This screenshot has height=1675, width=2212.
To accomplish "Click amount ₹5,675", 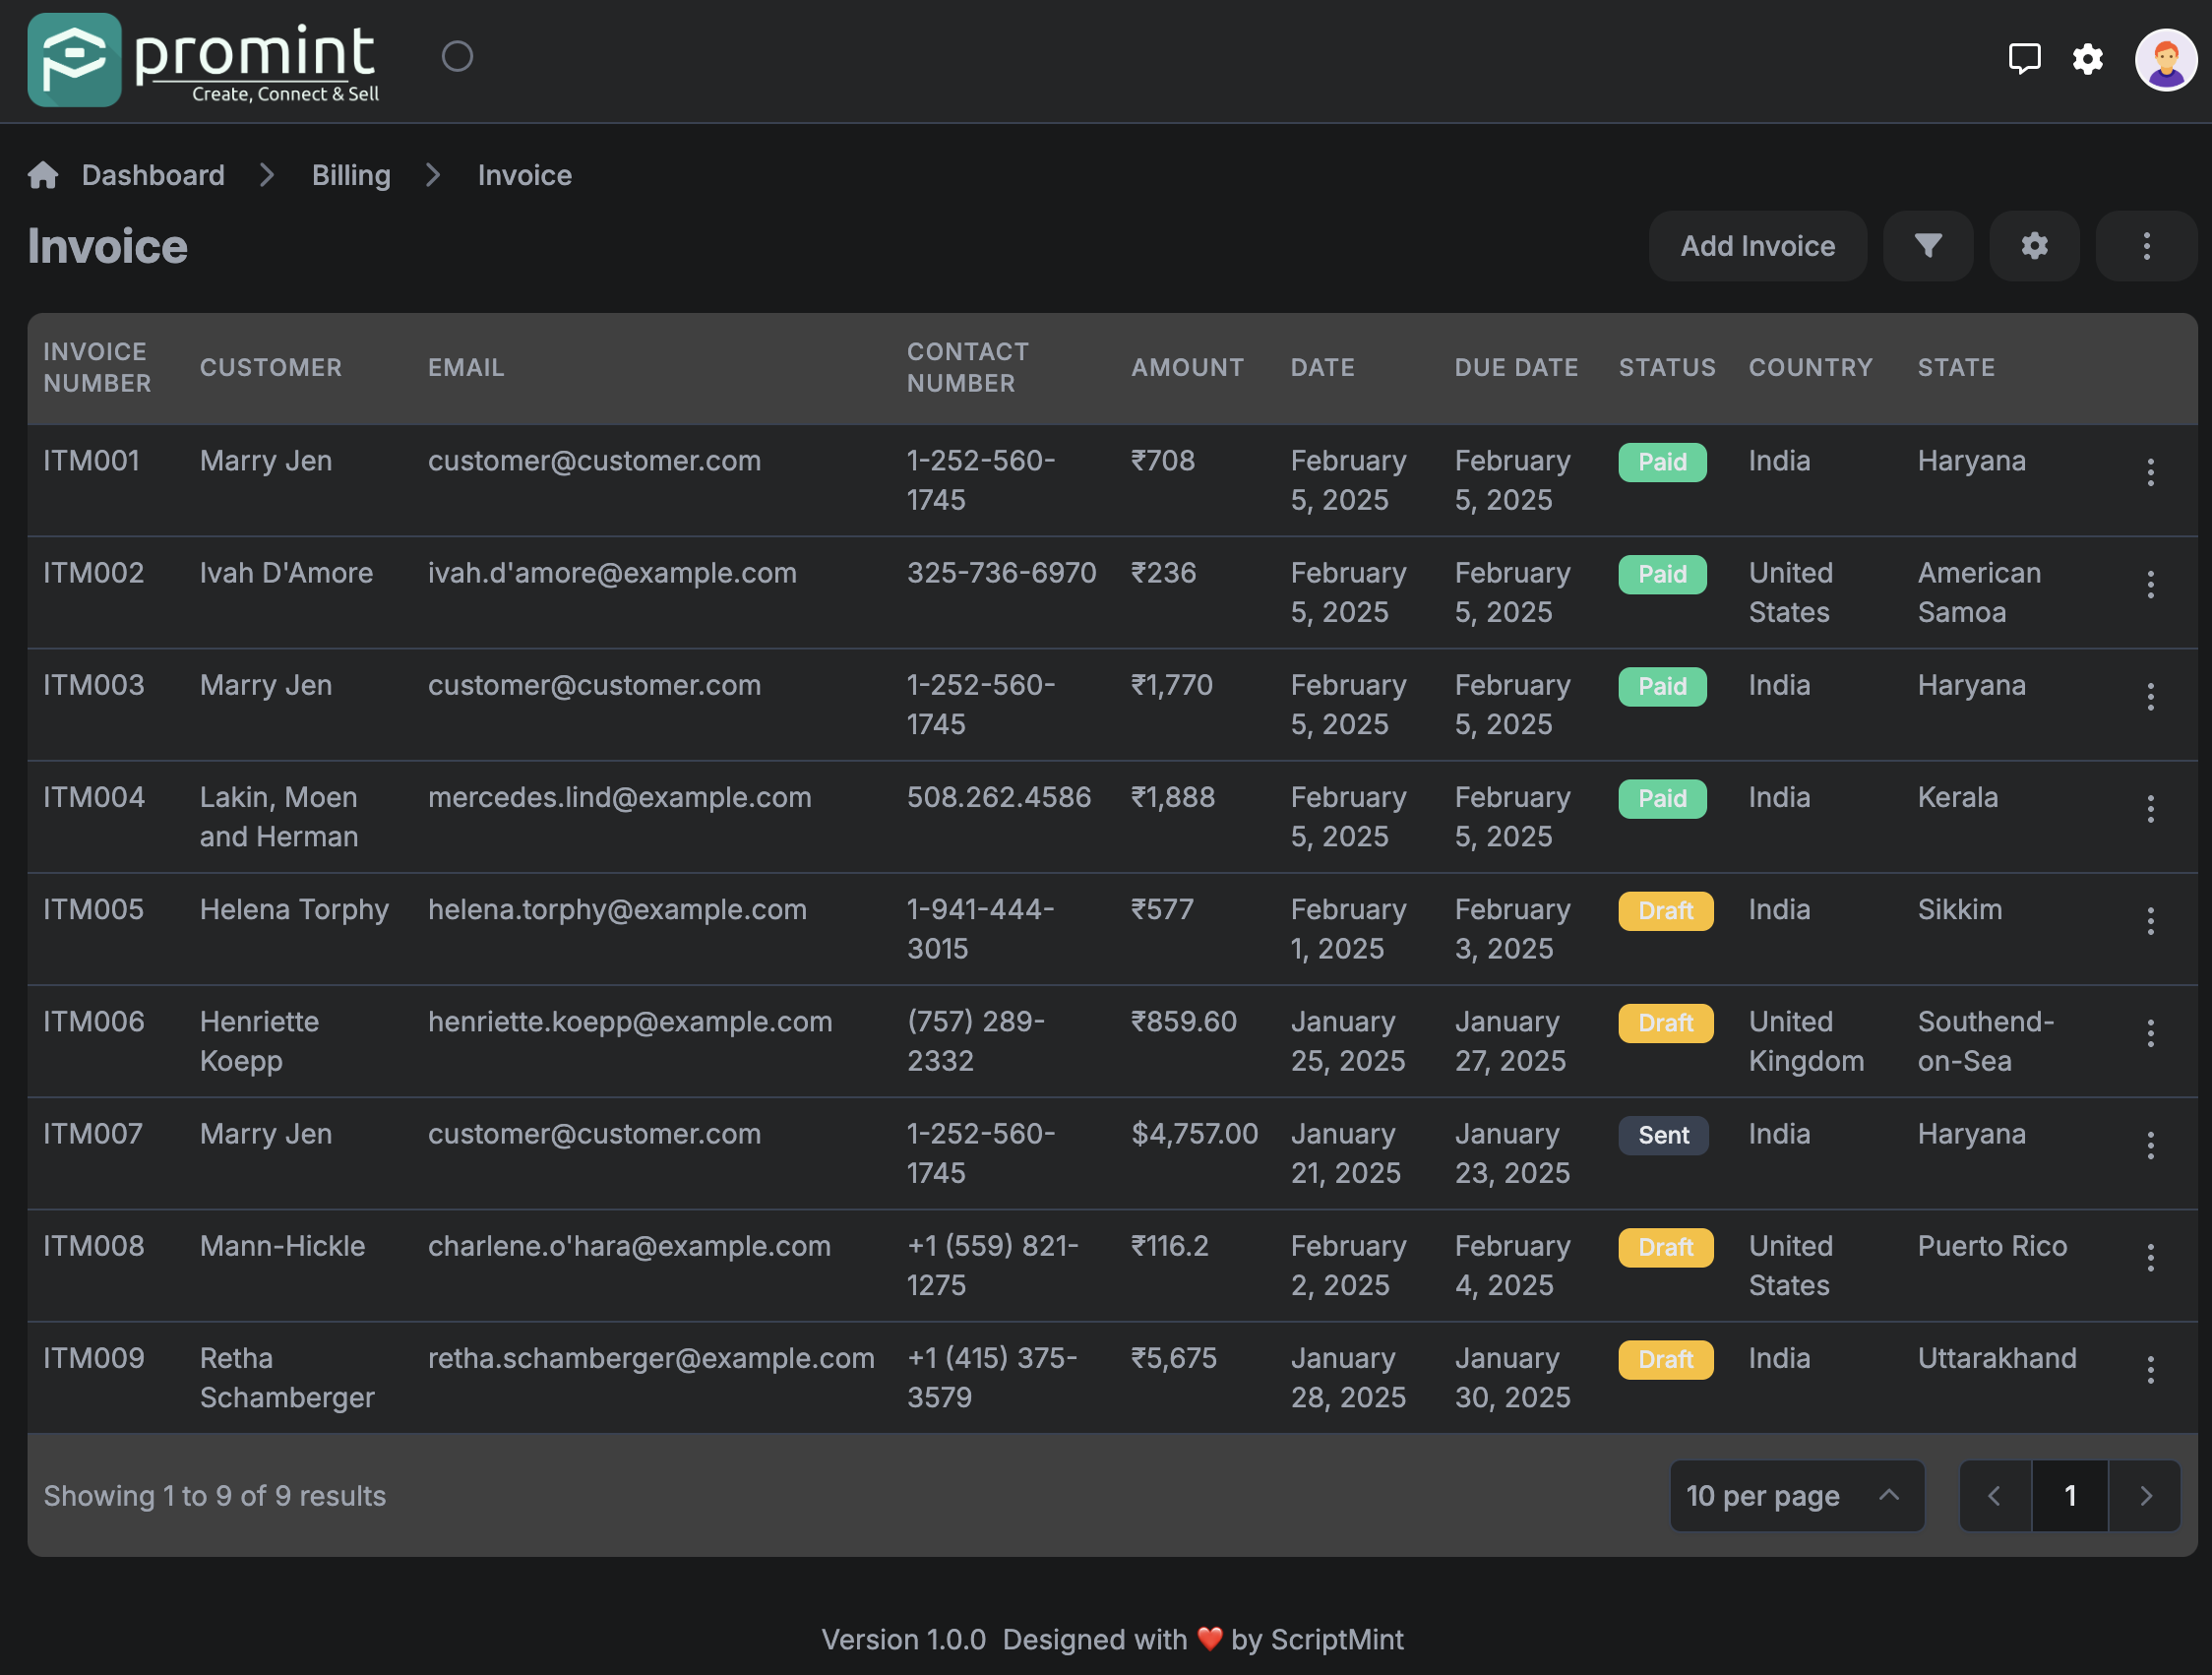I will click(x=1173, y=1358).
